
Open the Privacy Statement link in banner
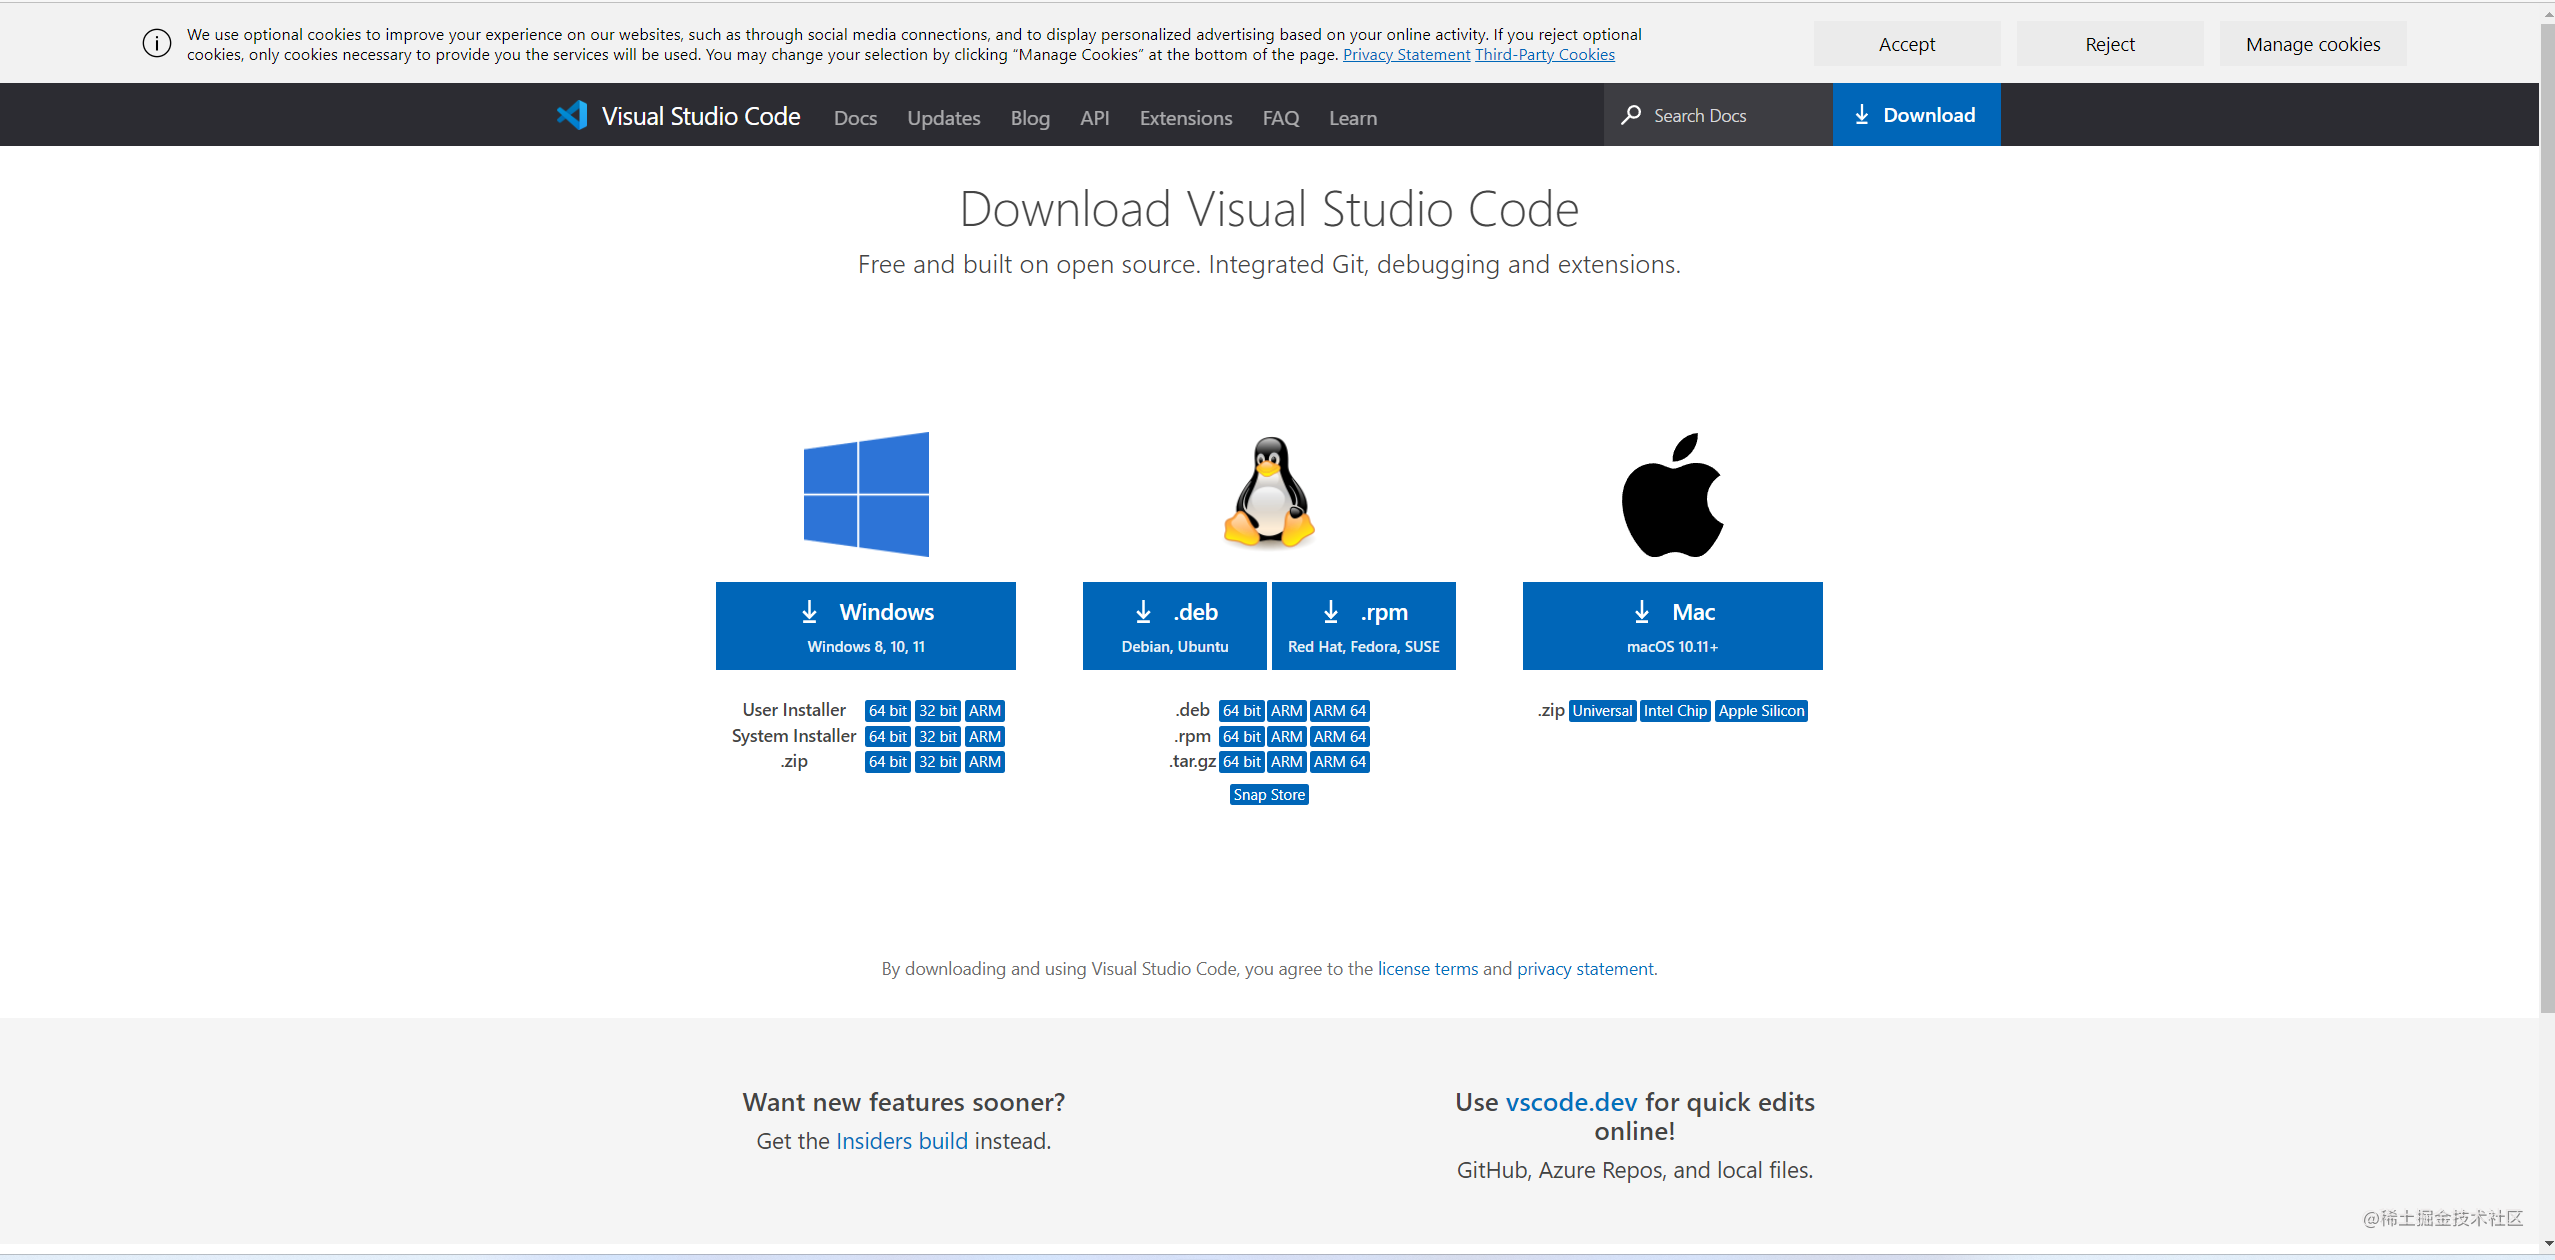tap(1406, 55)
